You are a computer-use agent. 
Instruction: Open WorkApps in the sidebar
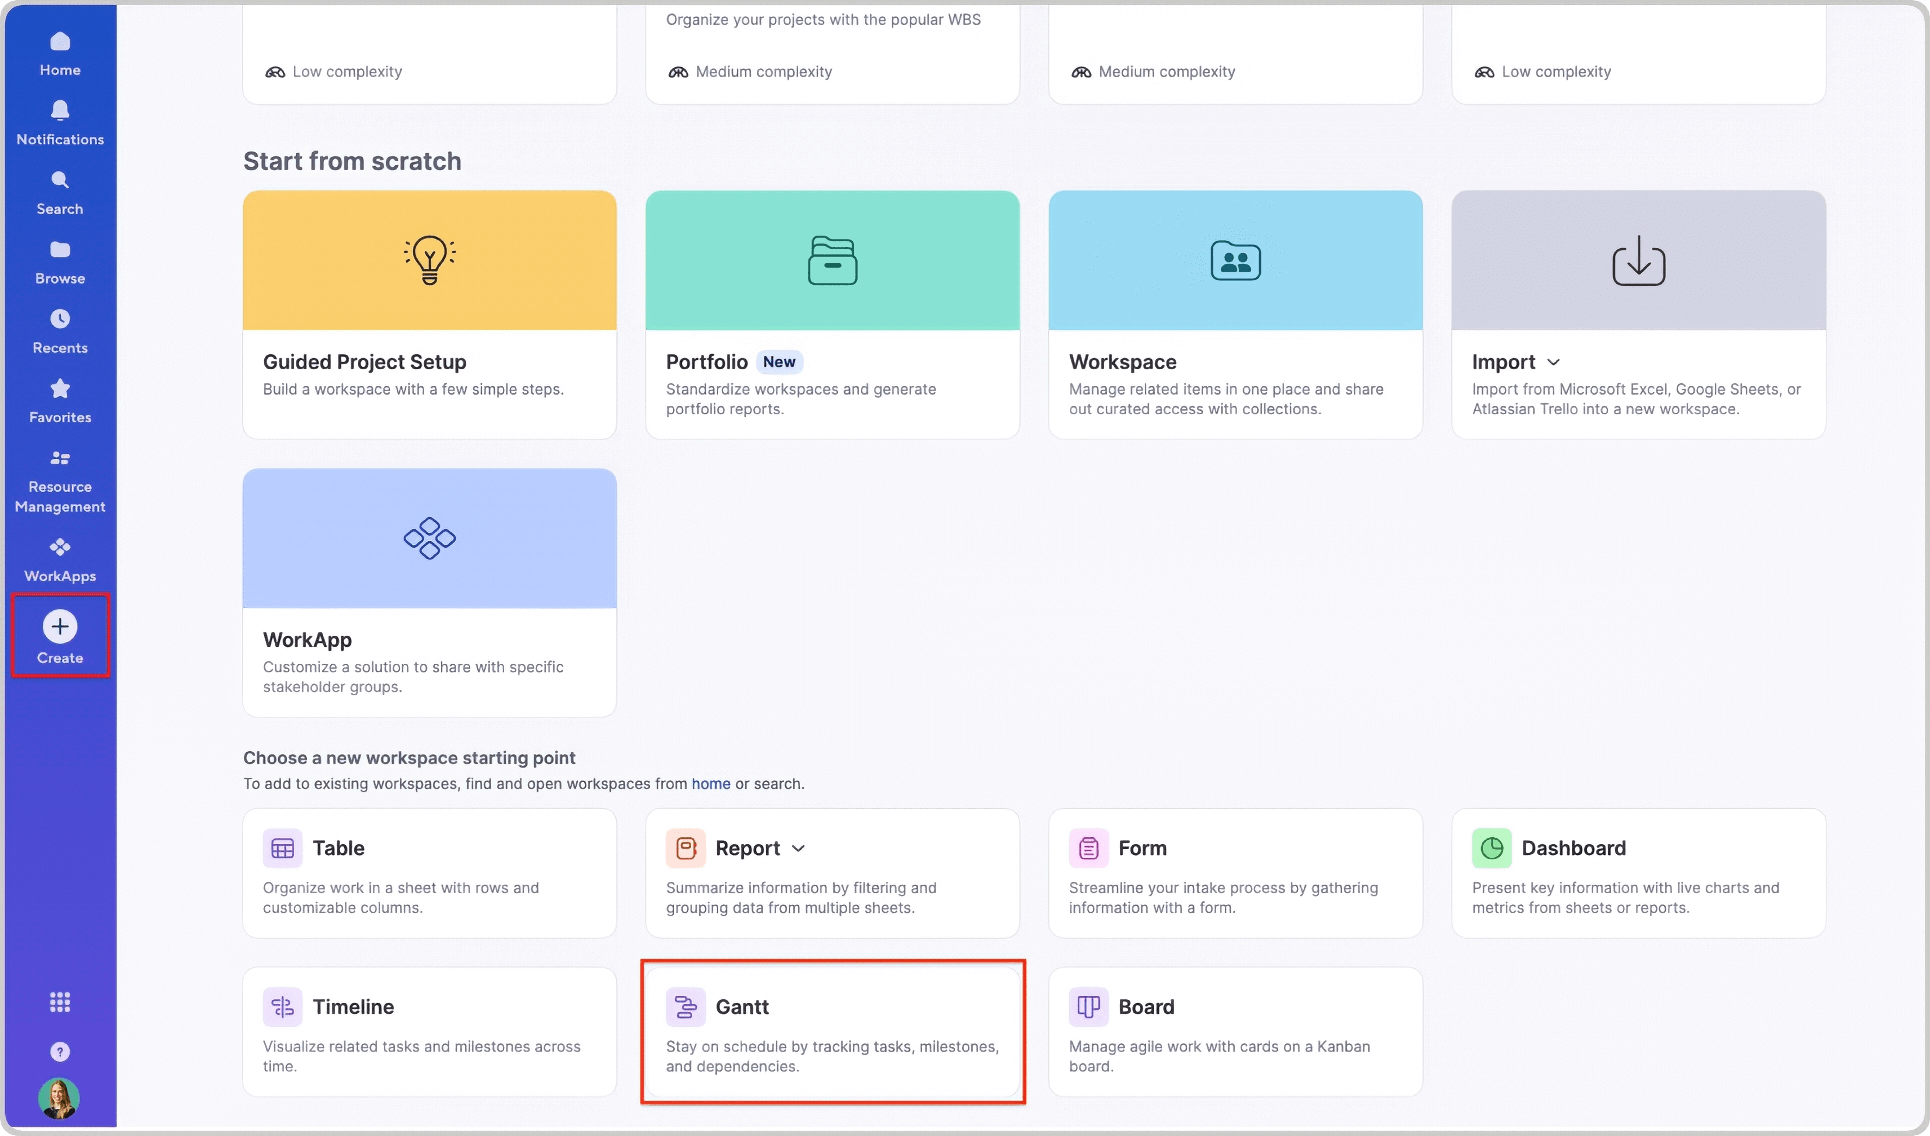[x=60, y=559]
